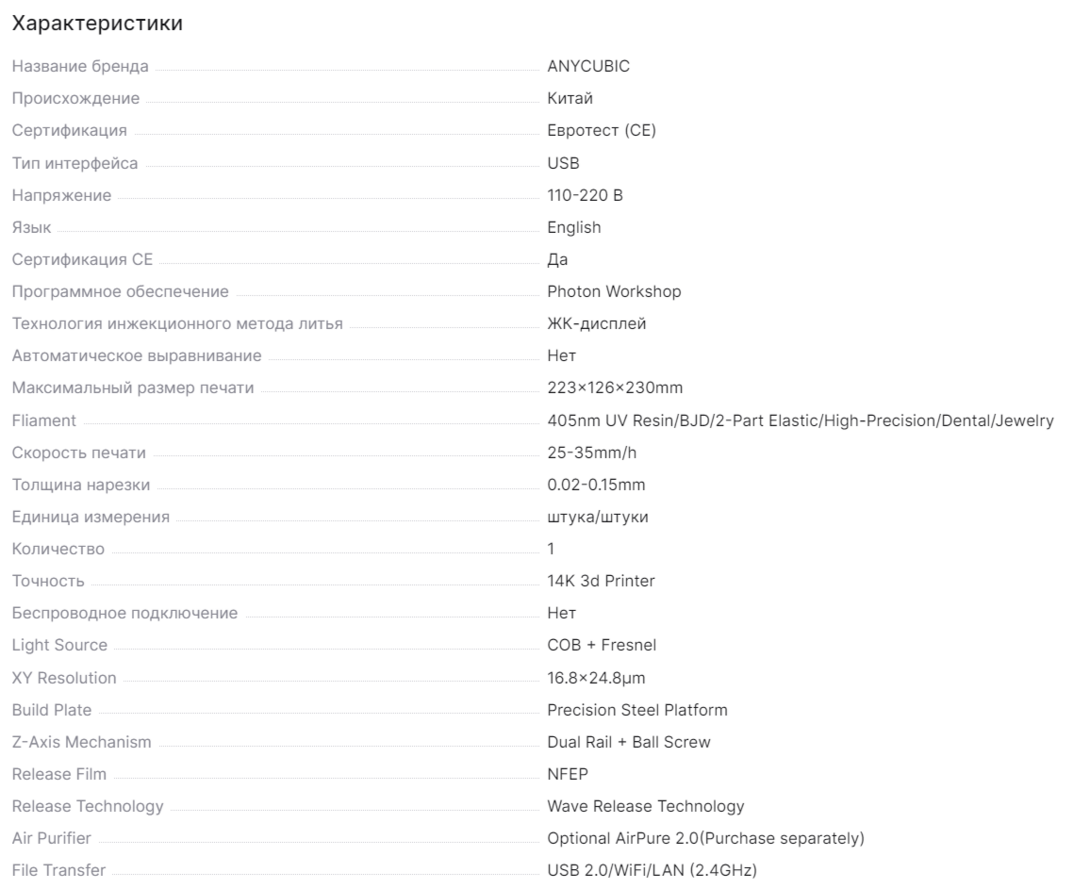Click the Характеристики section heading
1090x889 pixels.
point(97,24)
